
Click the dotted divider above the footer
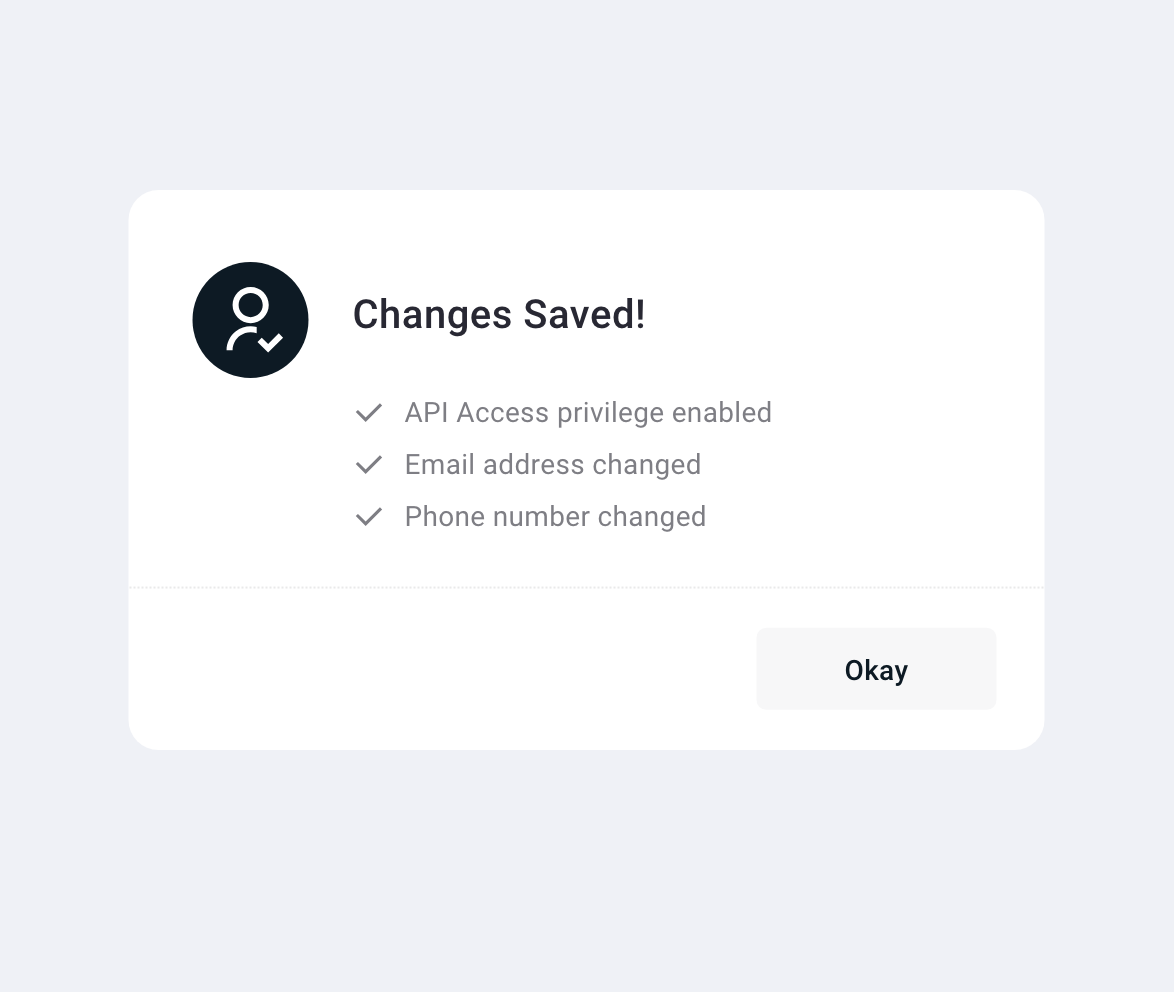pos(586,588)
